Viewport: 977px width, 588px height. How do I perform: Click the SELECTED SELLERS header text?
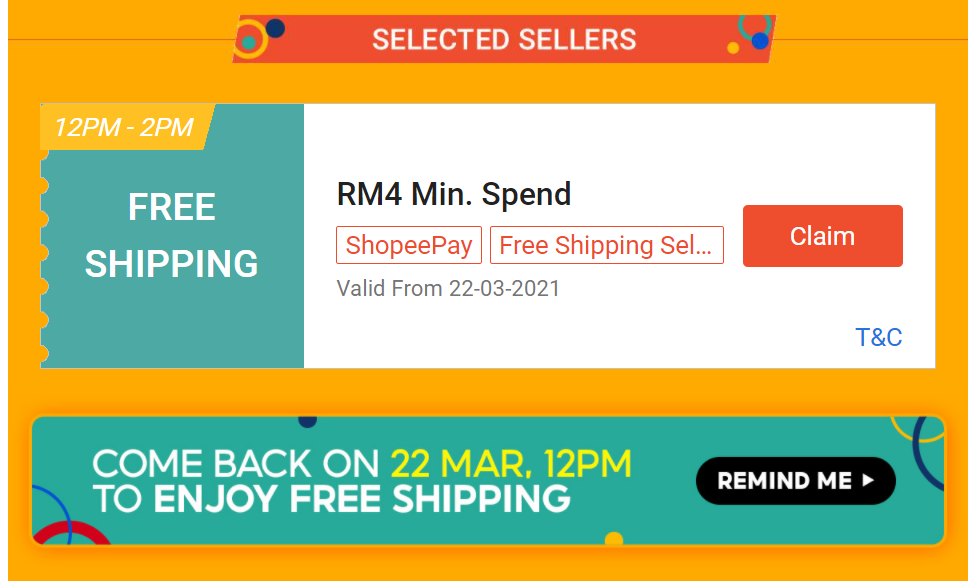[x=504, y=40]
